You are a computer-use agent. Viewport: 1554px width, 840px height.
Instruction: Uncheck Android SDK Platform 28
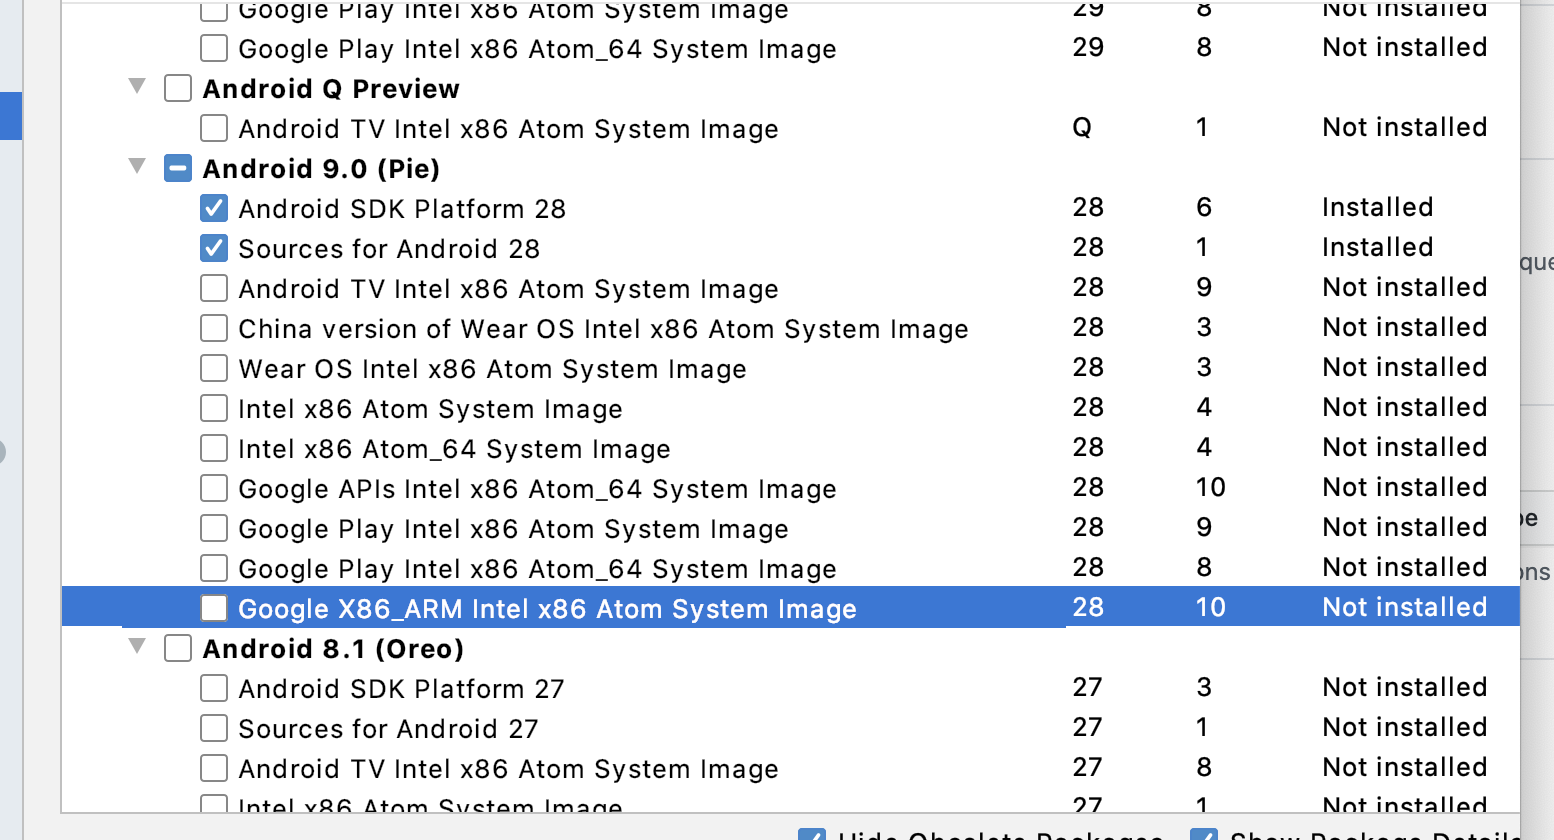pos(213,208)
